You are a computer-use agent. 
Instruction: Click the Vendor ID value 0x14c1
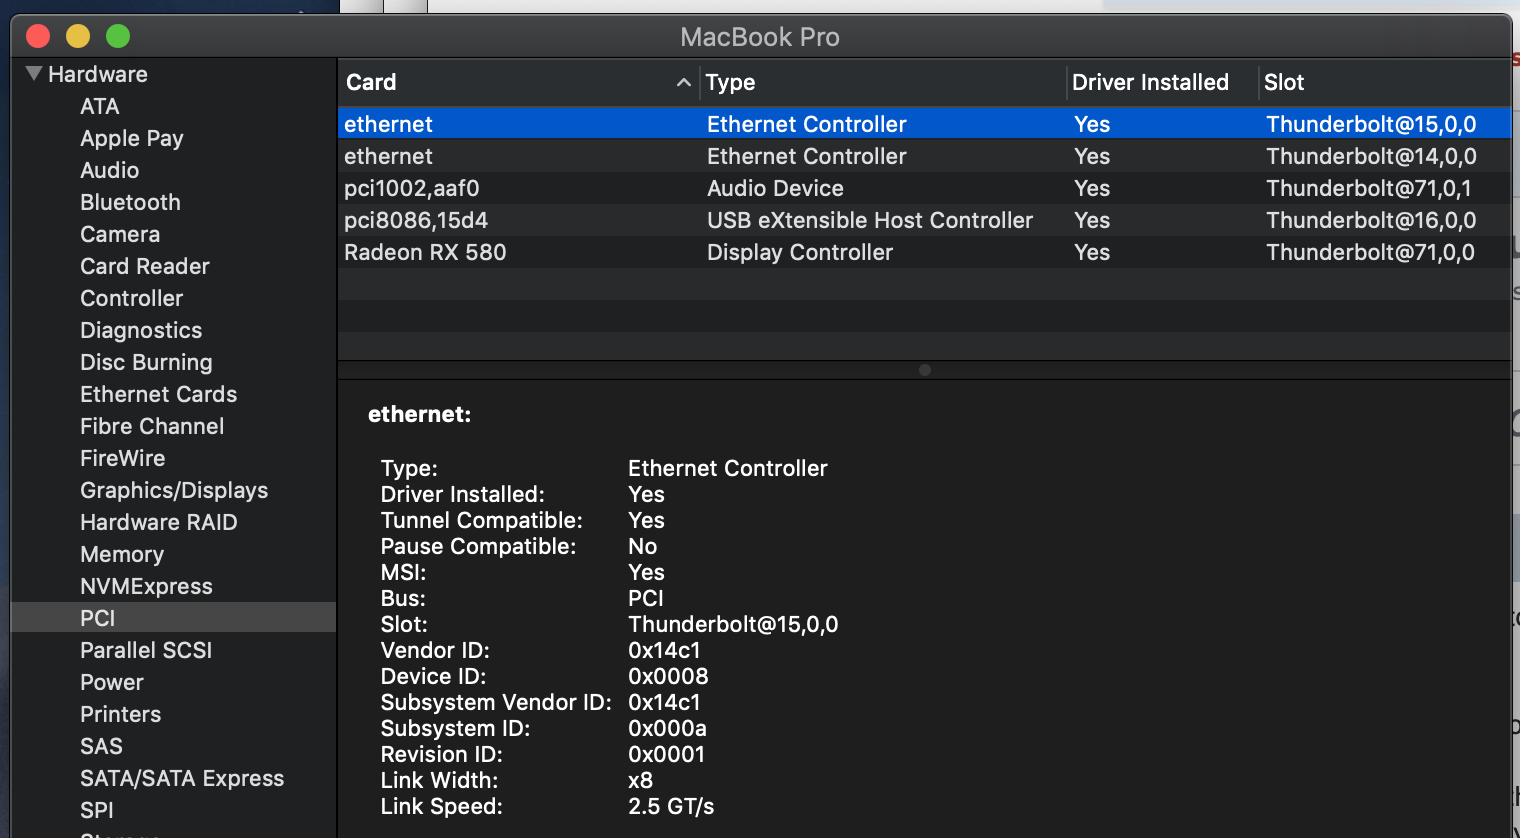664,650
